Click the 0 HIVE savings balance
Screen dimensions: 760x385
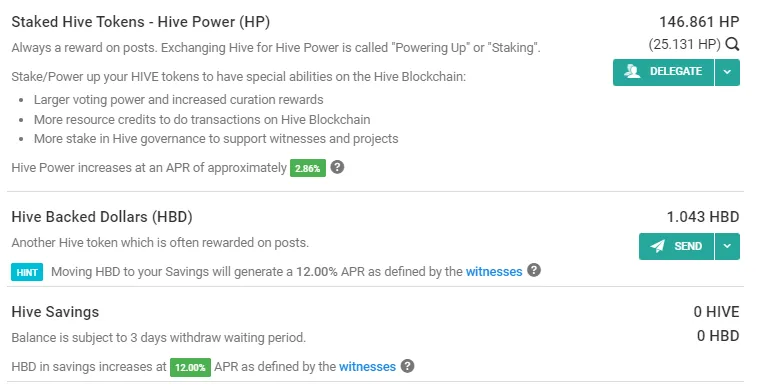(x=716, y=312)
